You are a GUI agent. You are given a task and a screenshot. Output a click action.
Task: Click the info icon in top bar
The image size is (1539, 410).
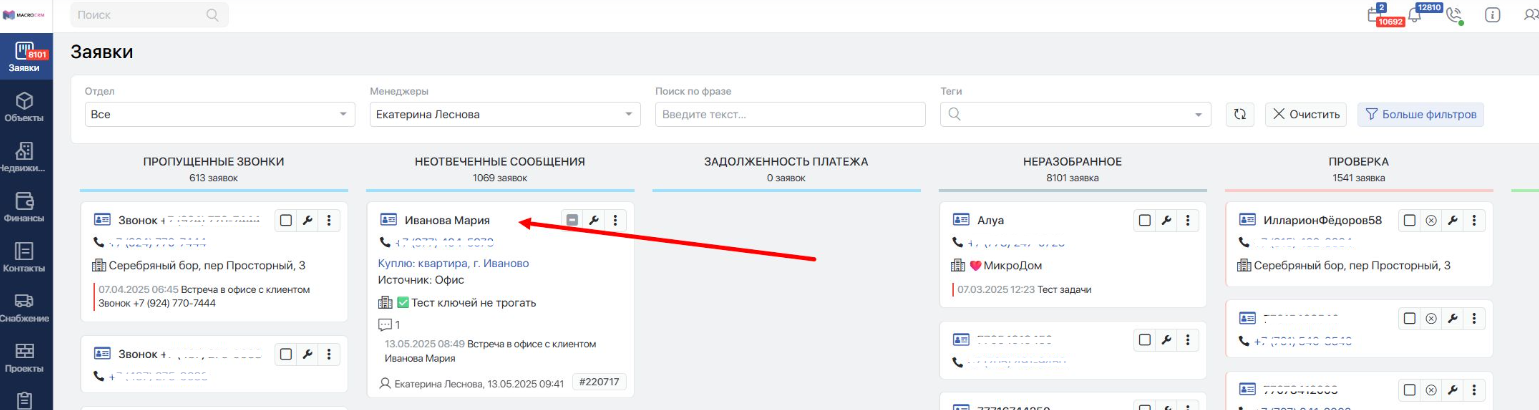coord(1492,15)
